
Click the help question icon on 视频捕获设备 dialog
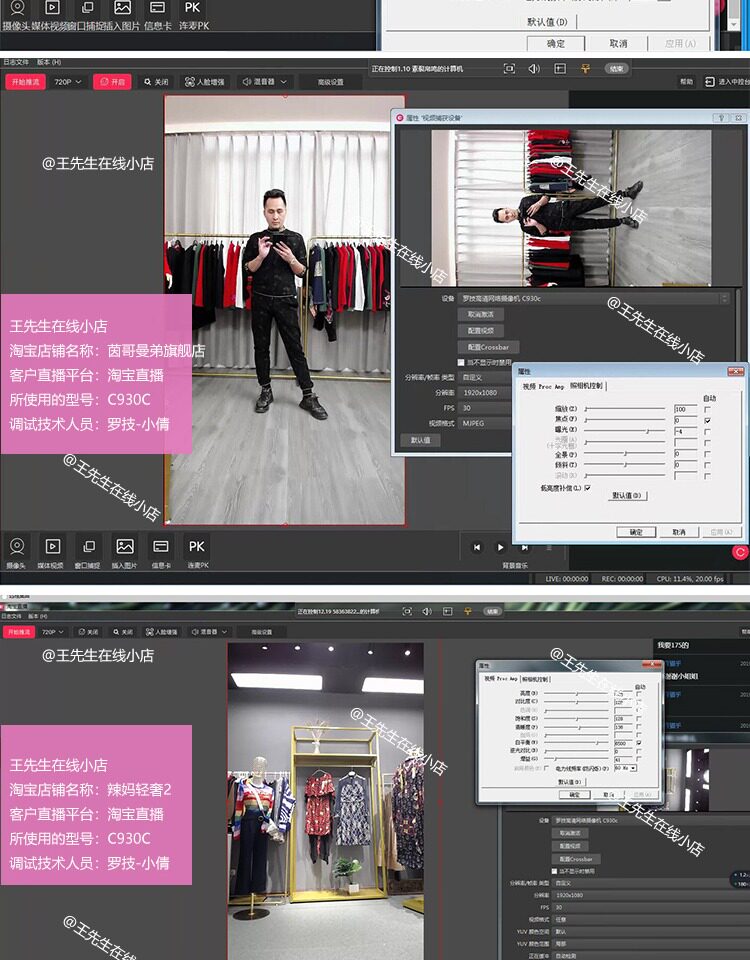722,118
